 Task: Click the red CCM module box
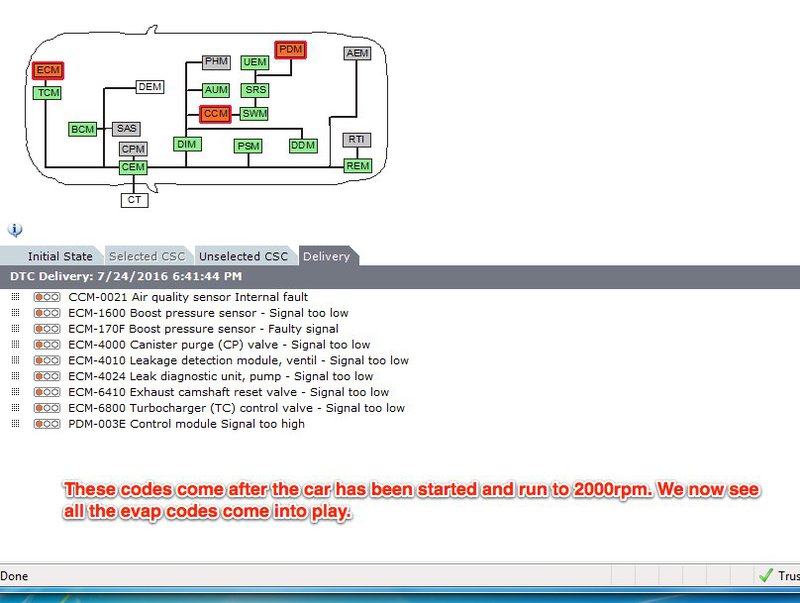(x=216, y=114)
